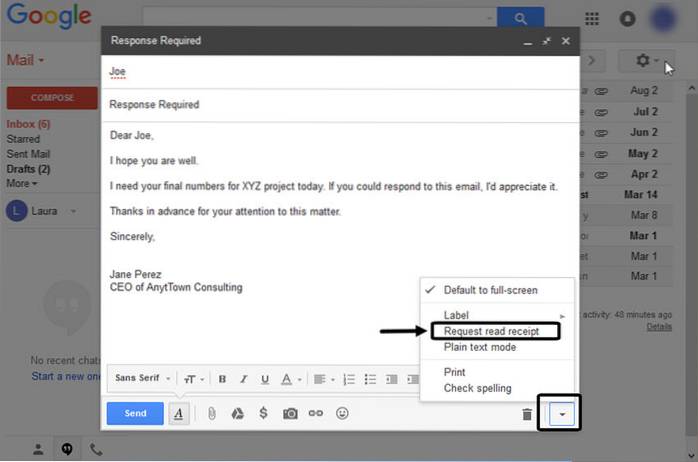
Task: Toggle formatting options with underlined A icon
Action: click(179, 413)
